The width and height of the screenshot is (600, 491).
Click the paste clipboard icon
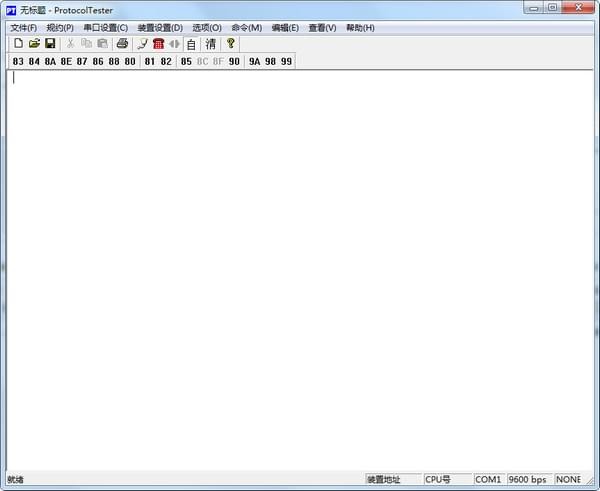(102, 44)
